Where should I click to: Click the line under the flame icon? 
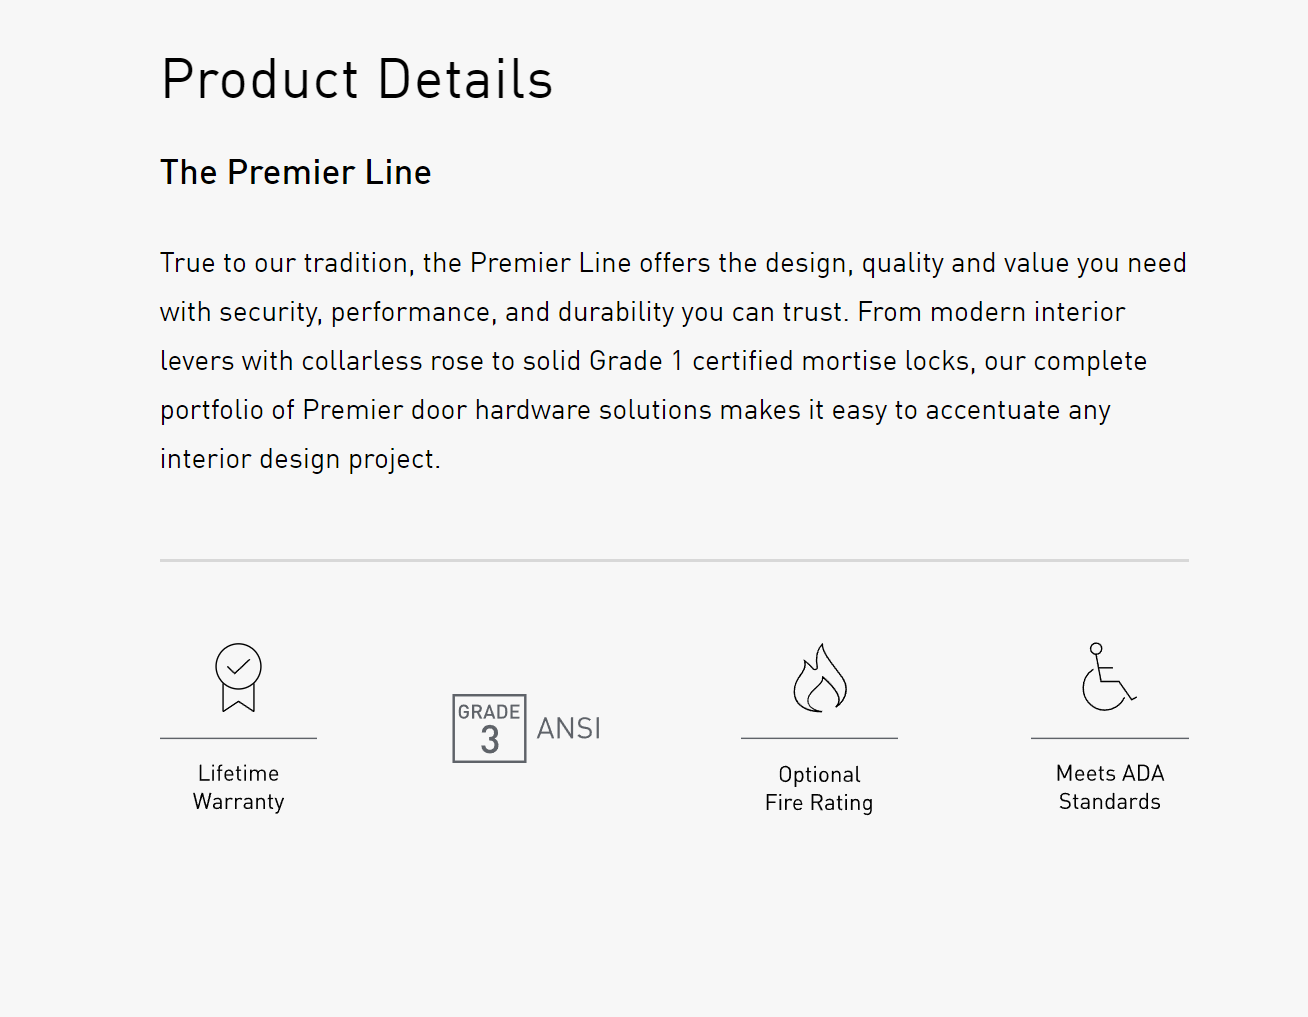819,738
